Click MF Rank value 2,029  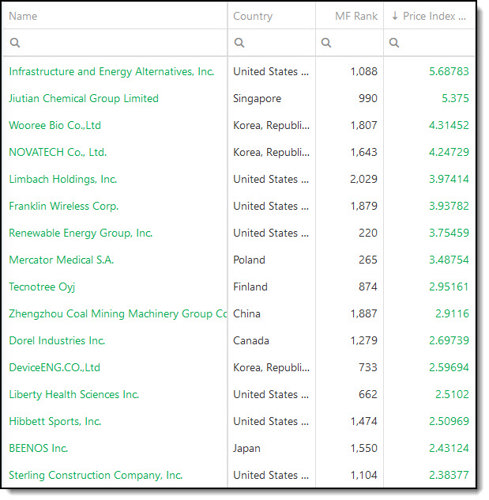click(364, 179)
